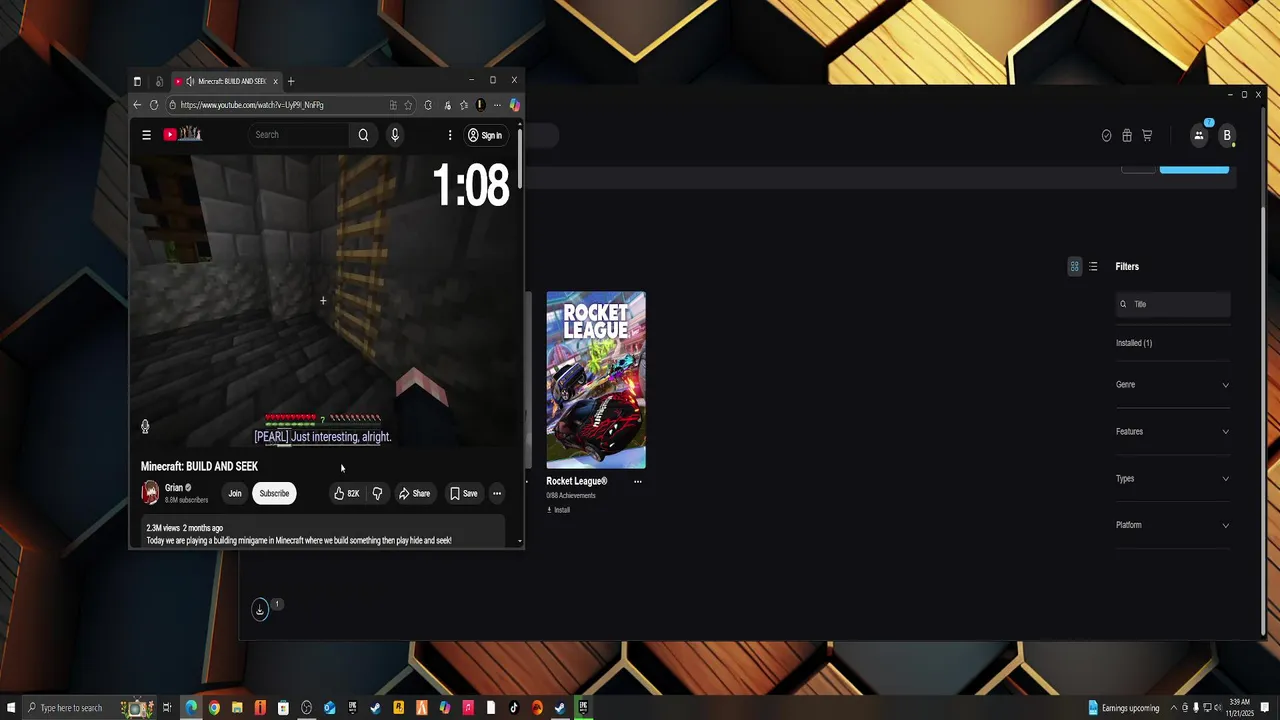Image resolution: width=1280 pixels, height=720 pixels.
Task: Open more video actions ellipsis
Action: tap(497, 493)
